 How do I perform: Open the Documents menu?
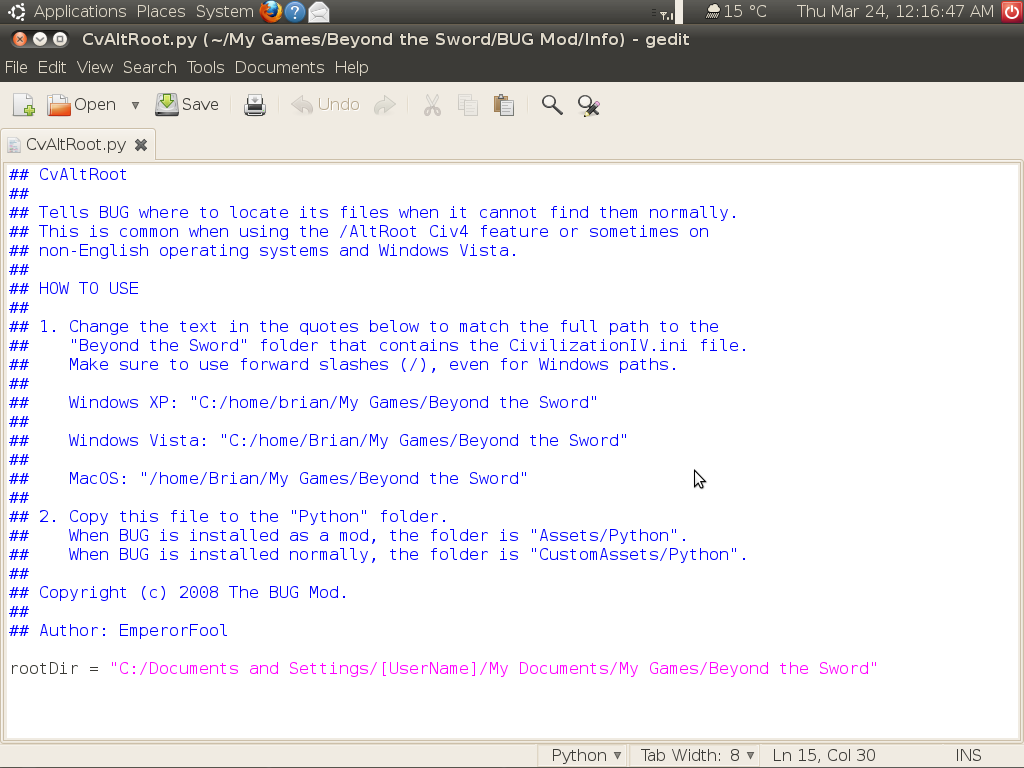280,67
